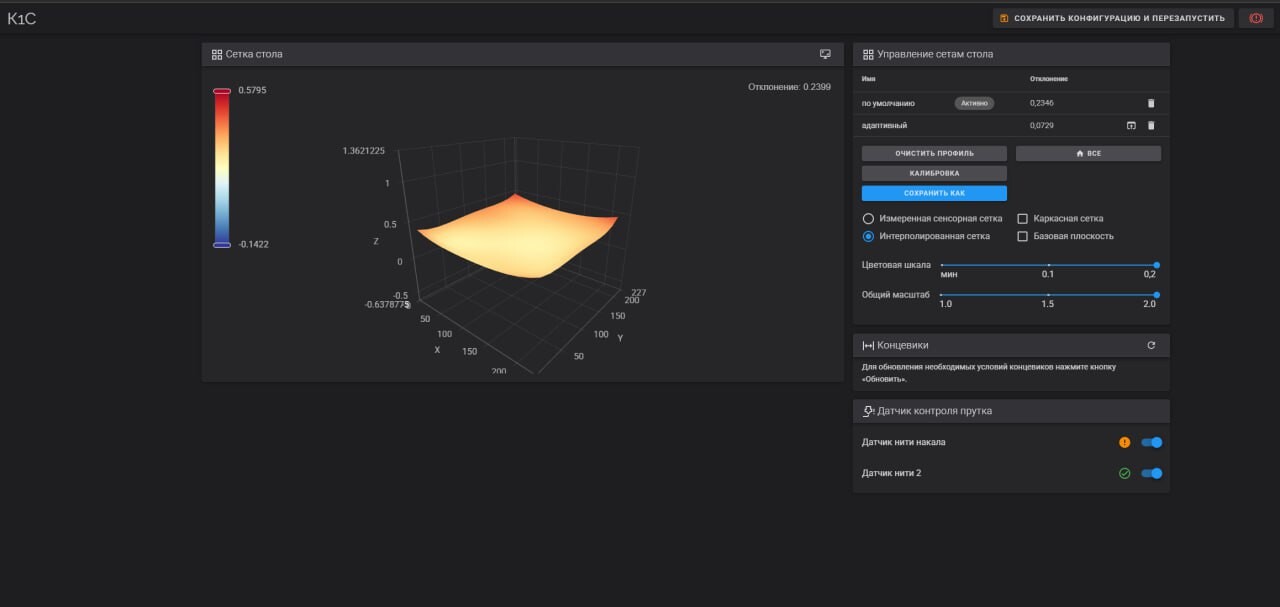Image resolution: width=1280 pixels, height=607 pixels.
Task: Home all axes with Все button
Action: 1088,153
